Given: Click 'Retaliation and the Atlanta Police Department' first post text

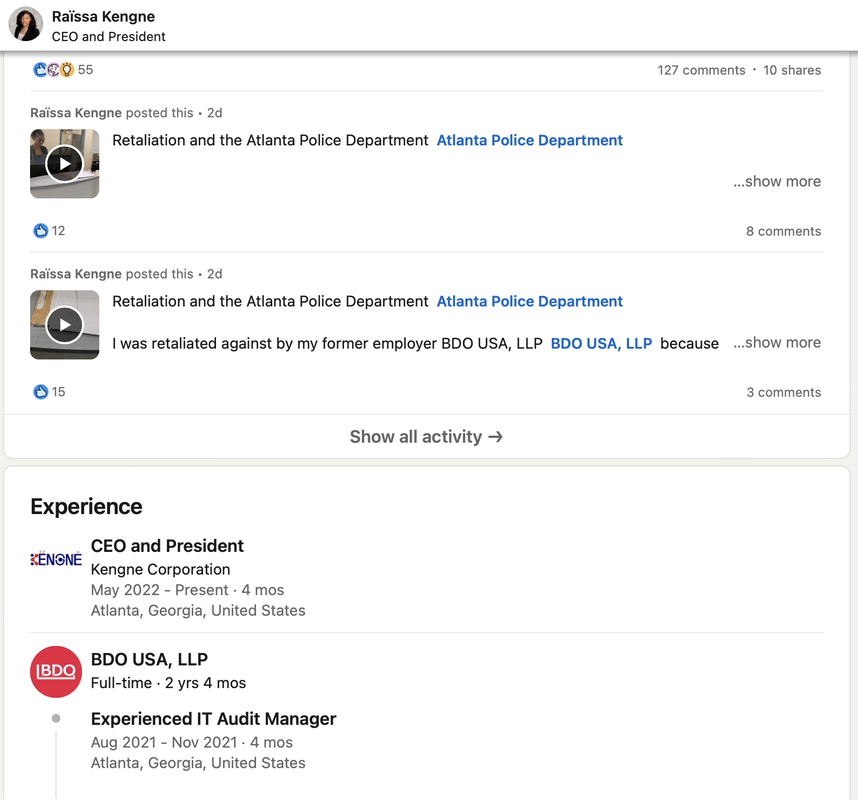Looking at the screenshot, I should click(x=270, y=141).
